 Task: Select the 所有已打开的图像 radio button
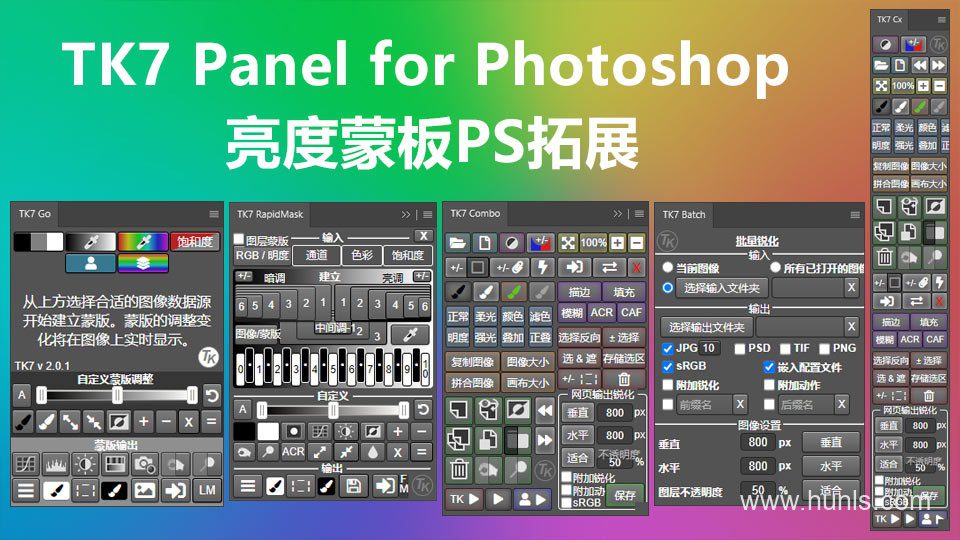[775, 268]
